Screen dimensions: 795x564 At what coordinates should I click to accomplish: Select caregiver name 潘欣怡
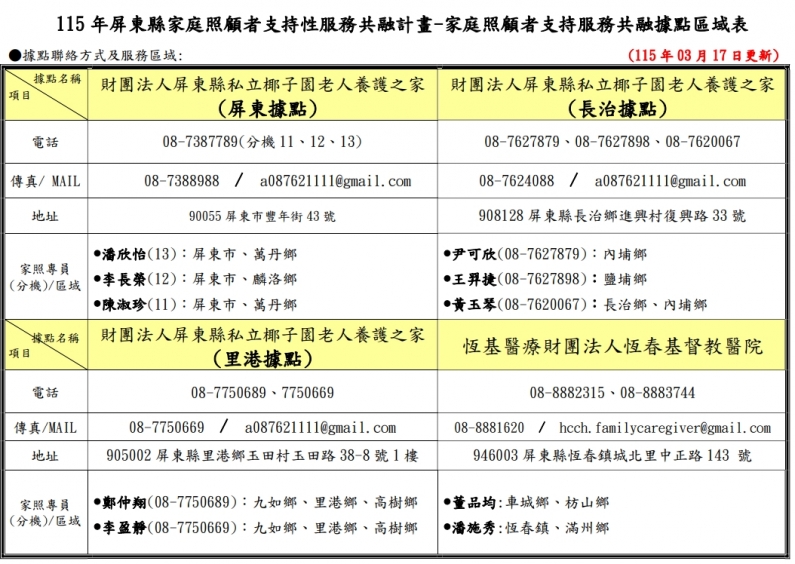coord(124,254)
